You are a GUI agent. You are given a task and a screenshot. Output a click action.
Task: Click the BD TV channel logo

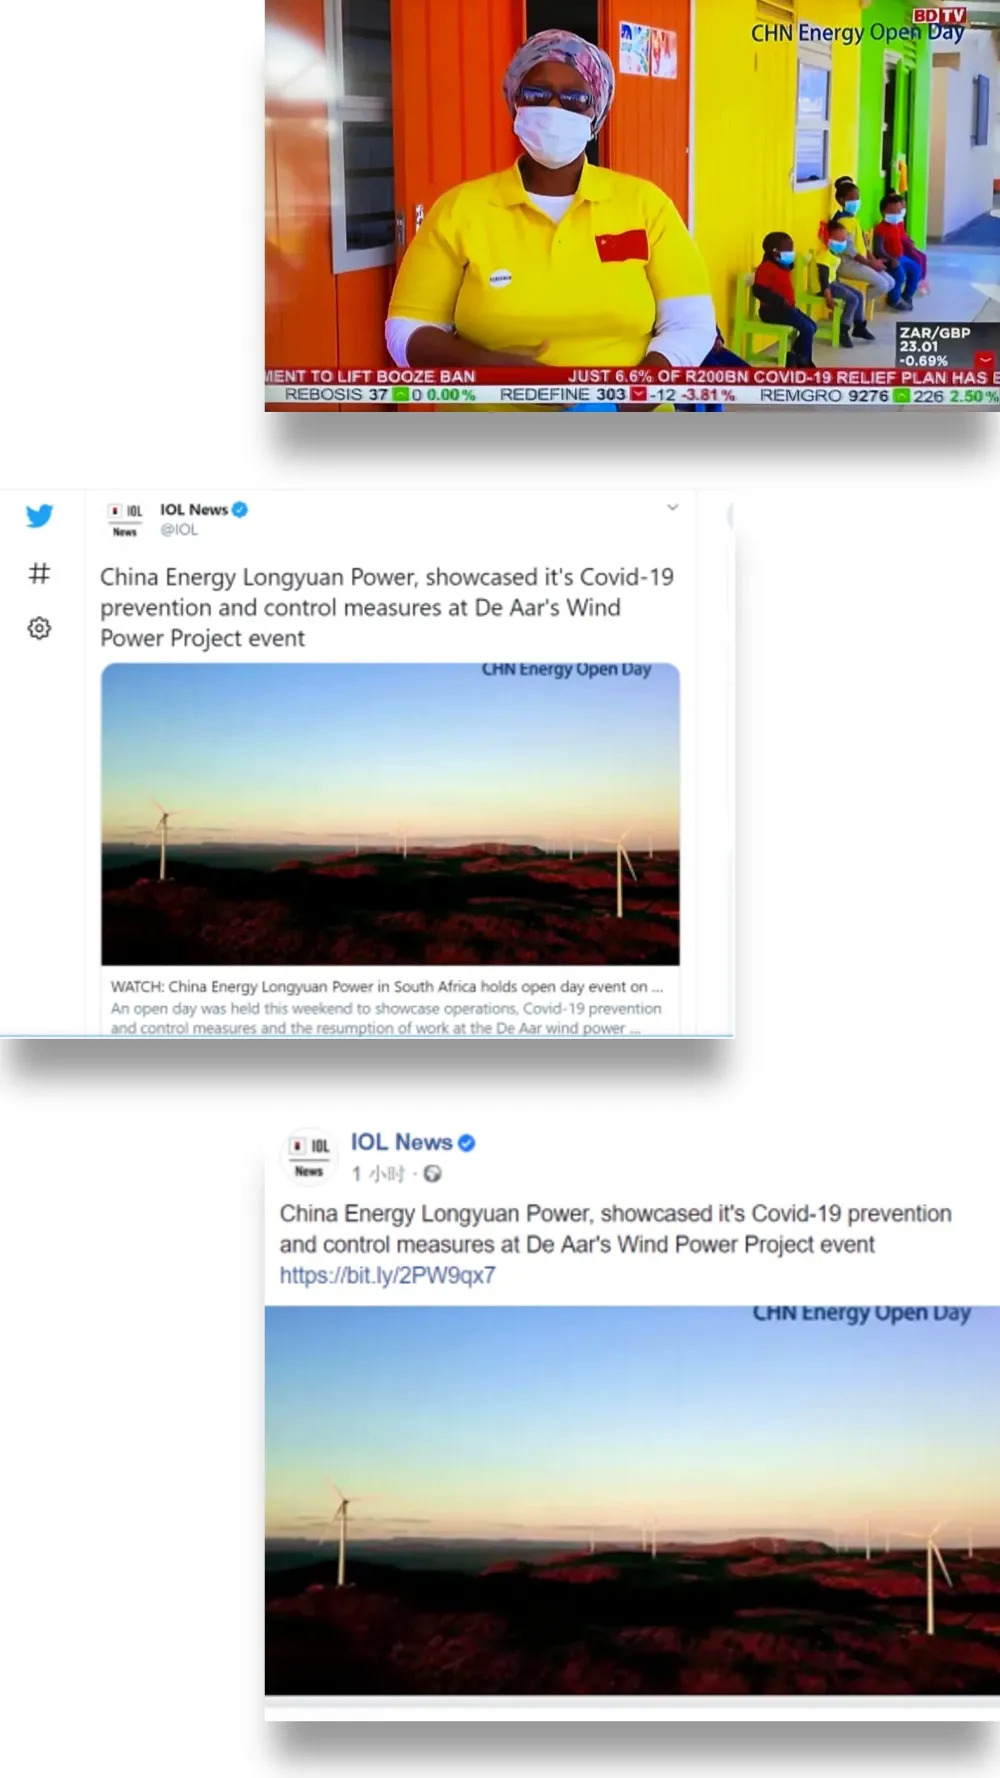click(x=939, y=15)
